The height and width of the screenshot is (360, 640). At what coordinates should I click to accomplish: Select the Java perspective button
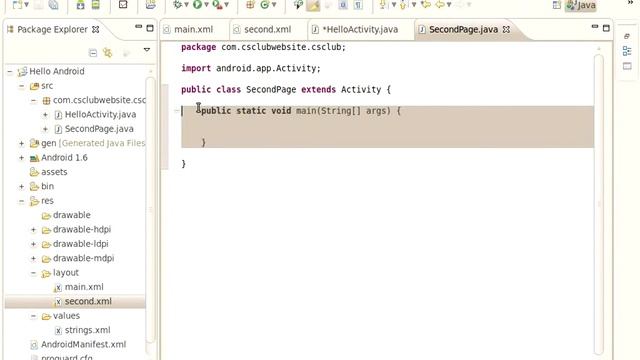tap(581, 5)
